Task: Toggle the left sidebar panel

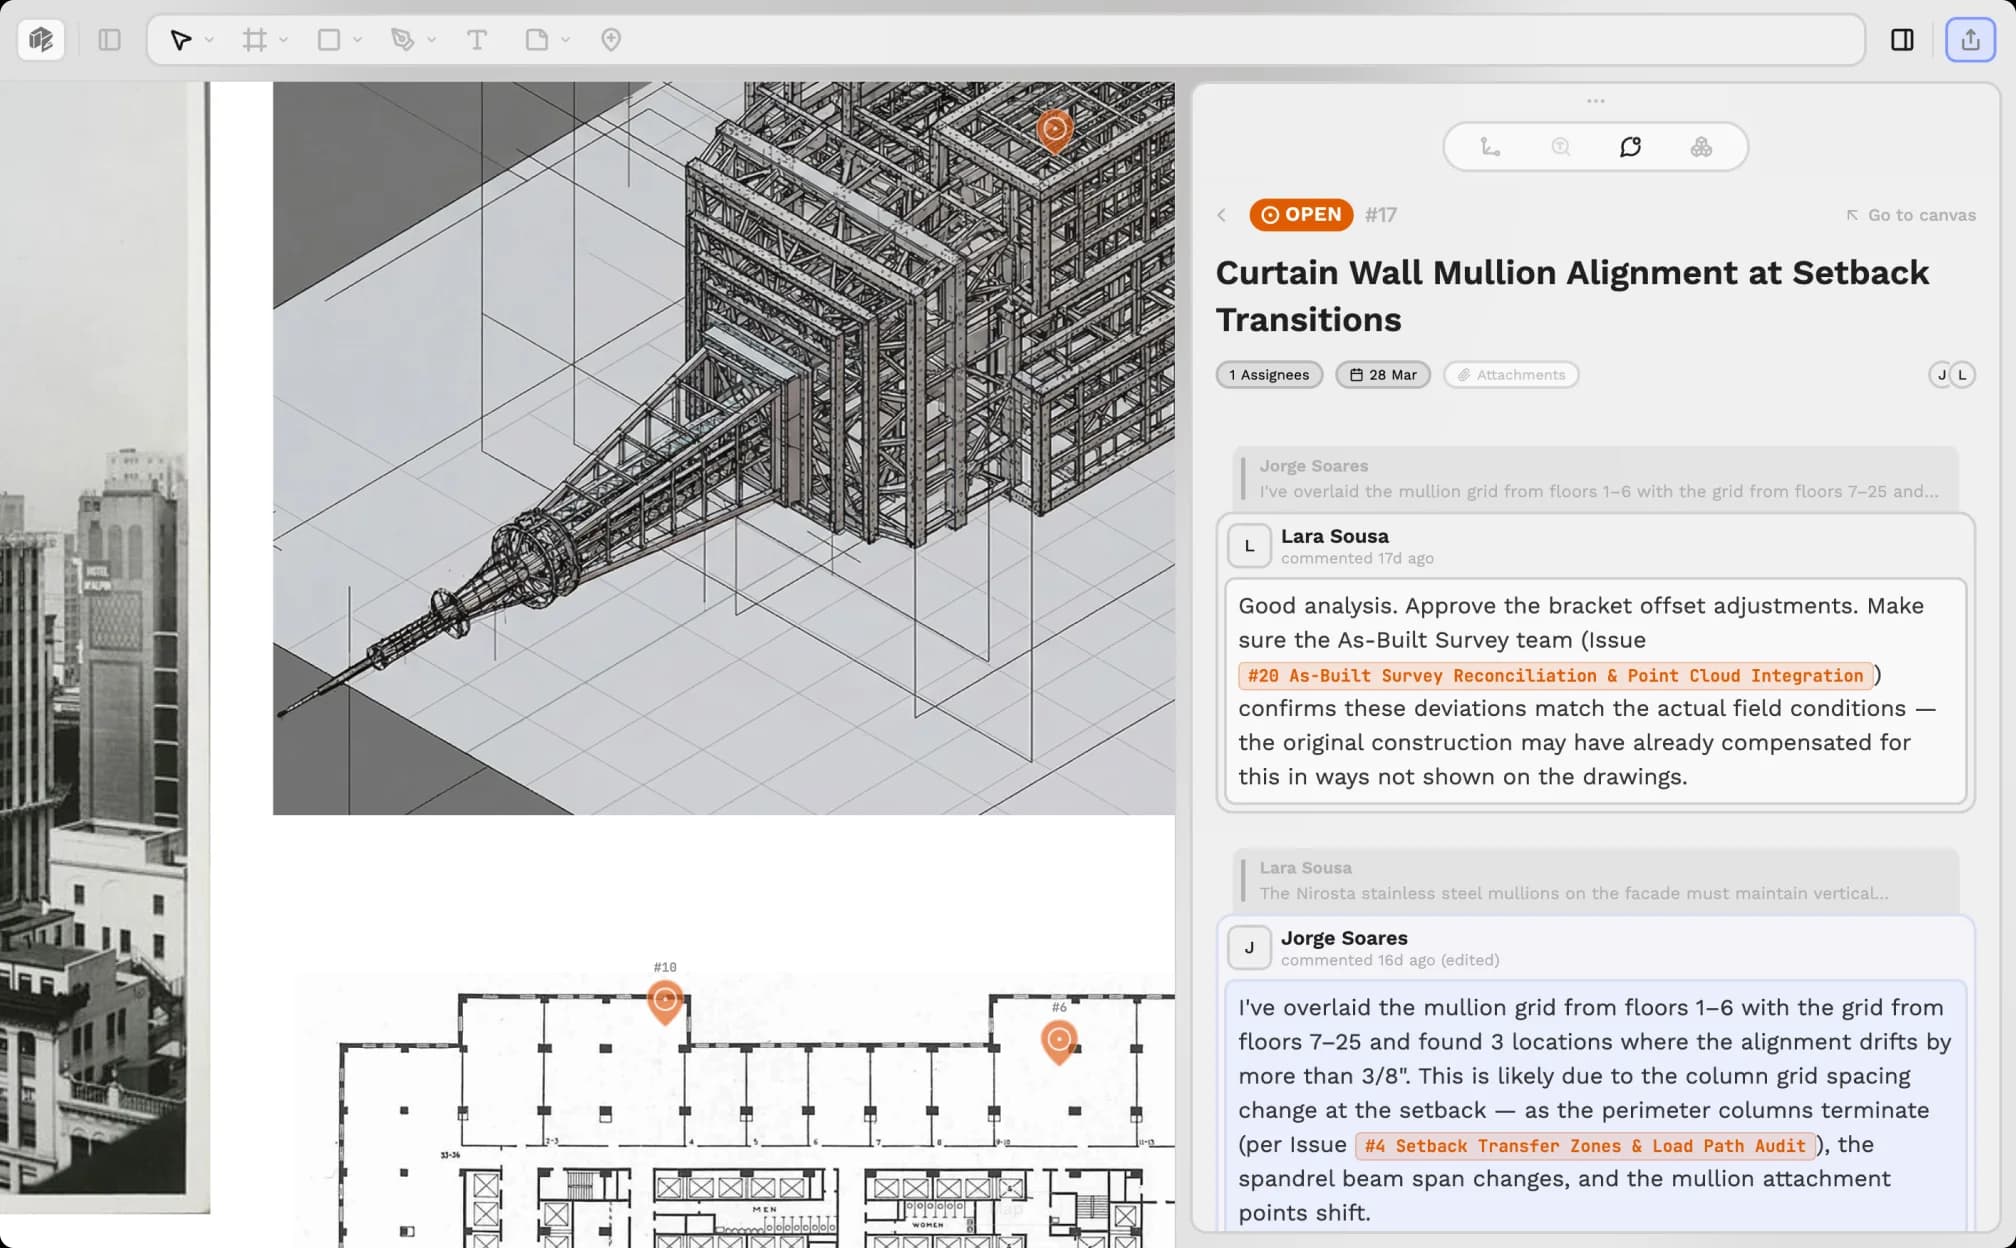Action: 110,40
